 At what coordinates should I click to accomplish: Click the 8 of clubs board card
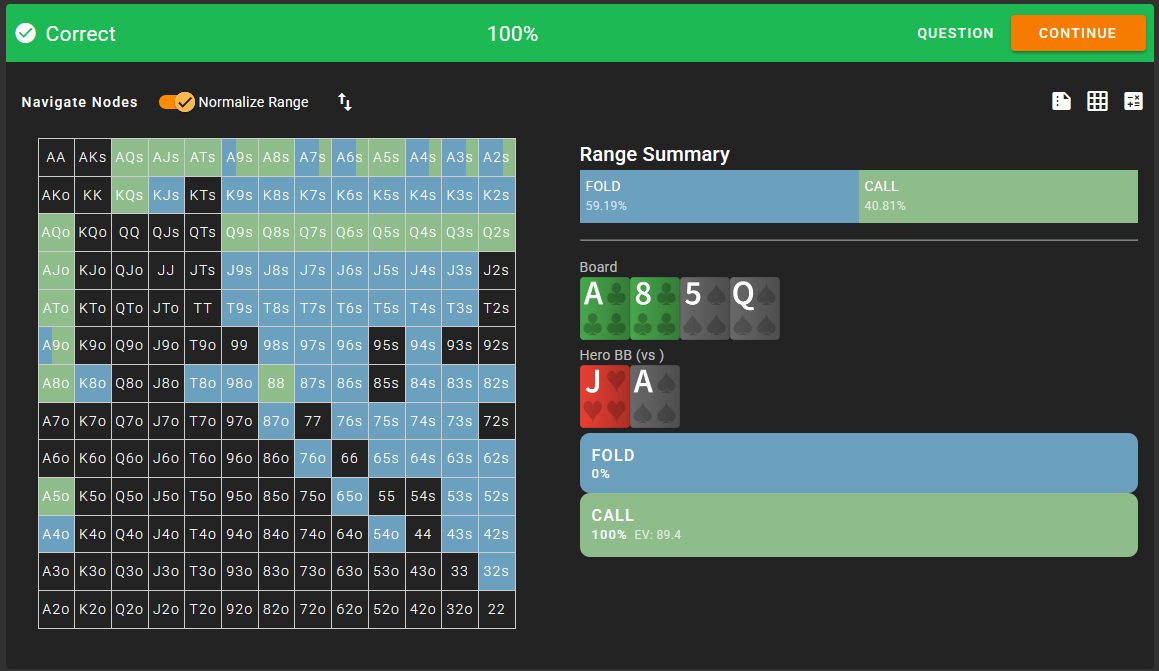tap(655, 308)
